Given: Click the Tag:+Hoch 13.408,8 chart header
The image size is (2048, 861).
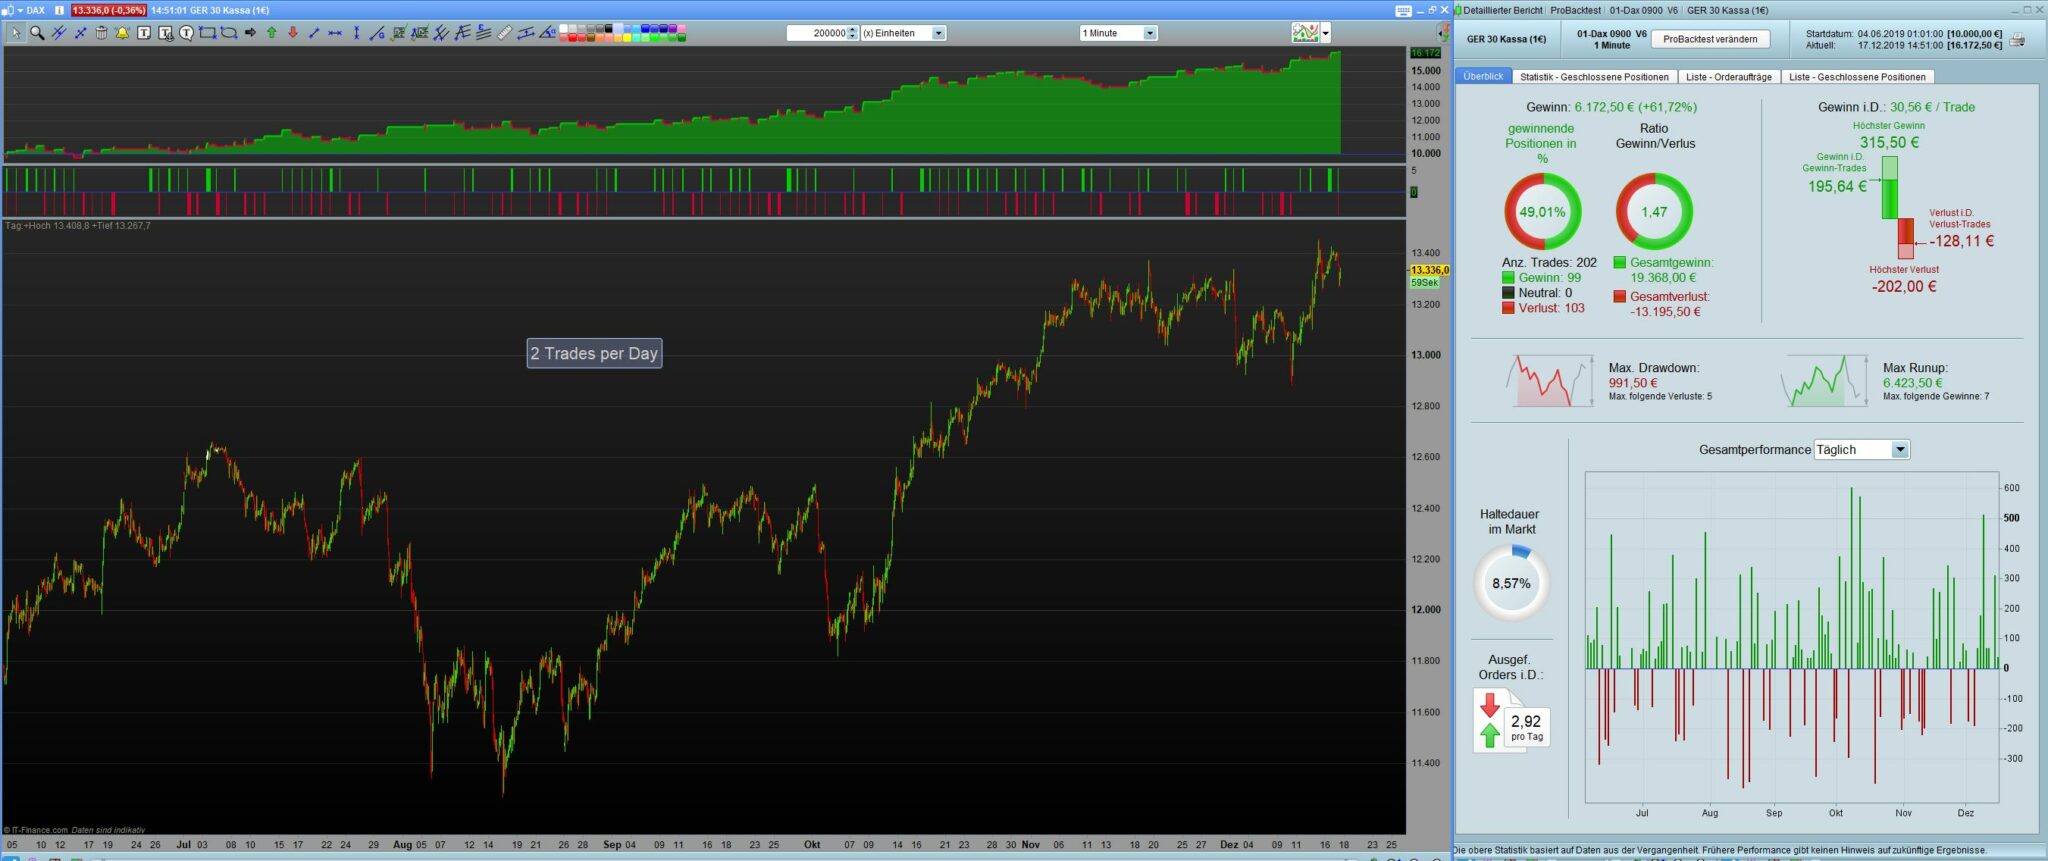Looking at the screenshot, I should 78,226.
